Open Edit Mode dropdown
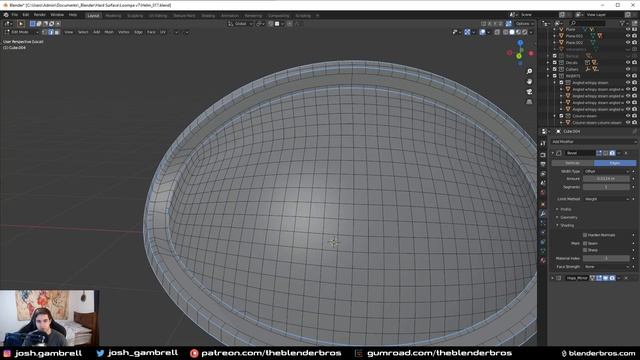640x360 pixels. (x=22, y=32)
